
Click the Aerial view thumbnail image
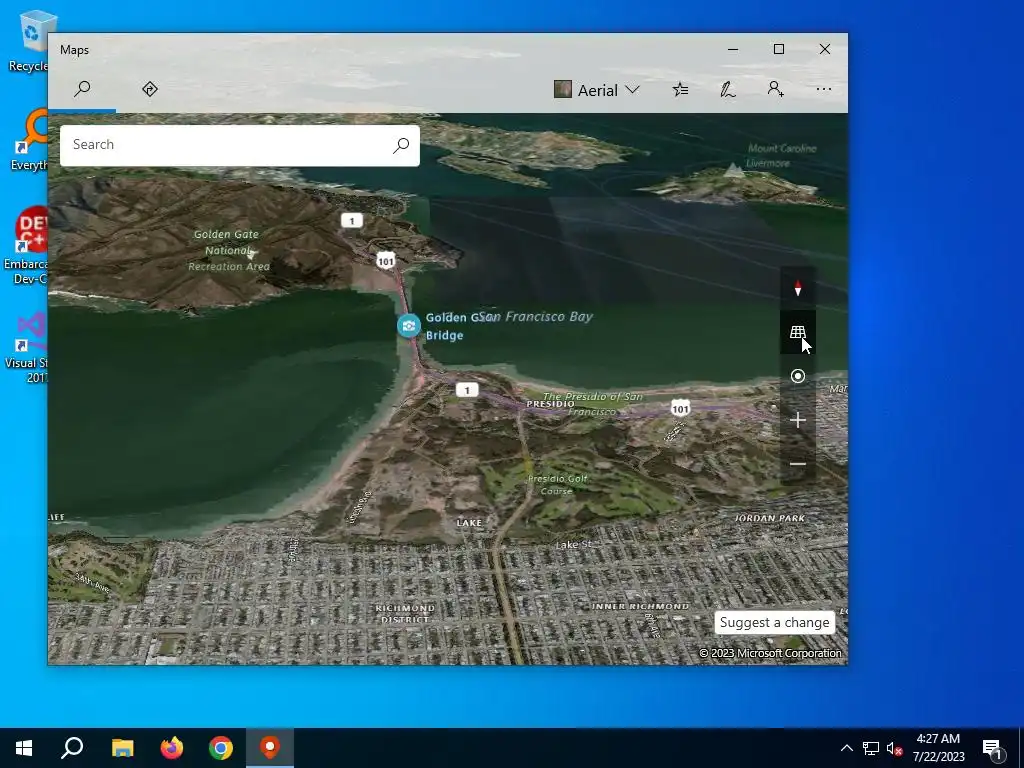[562, 89]
